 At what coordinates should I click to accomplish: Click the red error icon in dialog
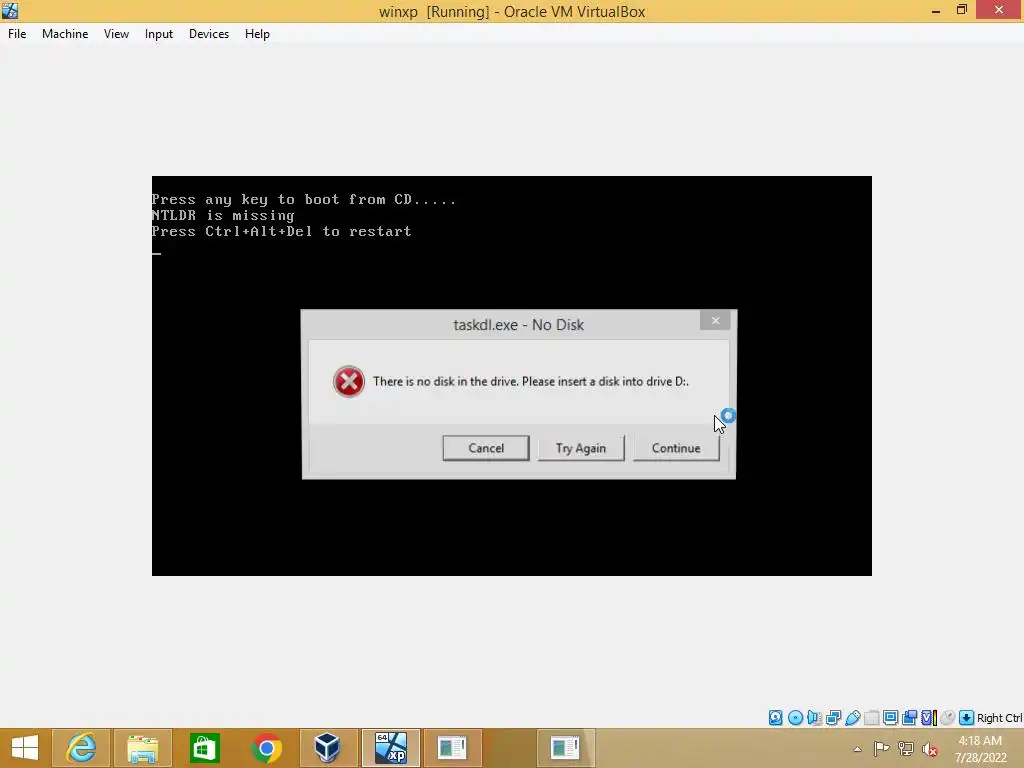click(349, 381)
